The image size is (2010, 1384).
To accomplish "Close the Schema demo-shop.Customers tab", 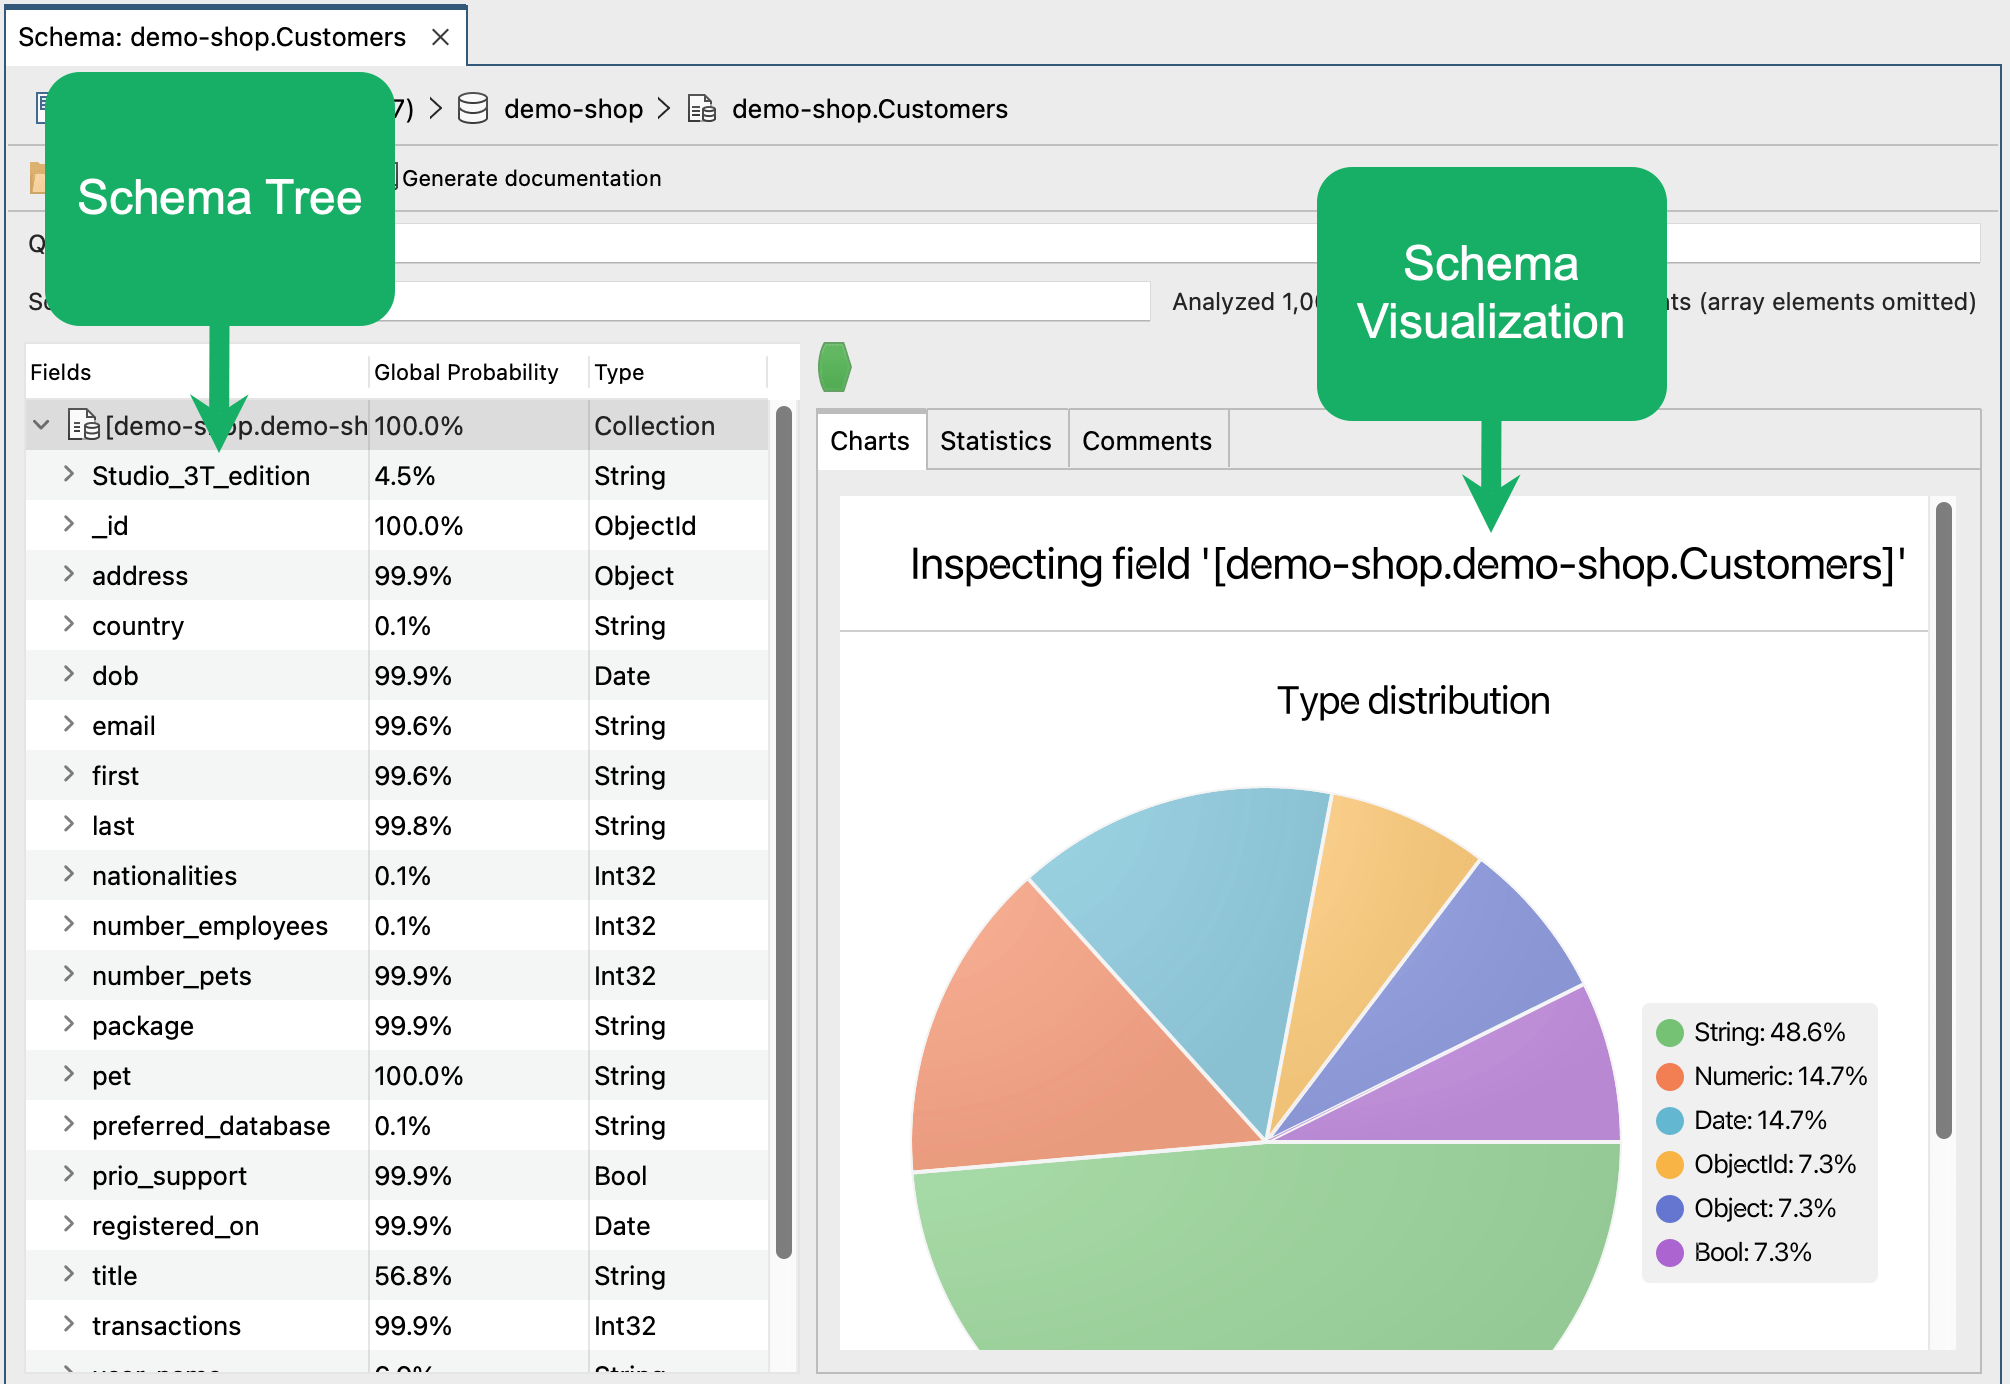I will 440,37.
